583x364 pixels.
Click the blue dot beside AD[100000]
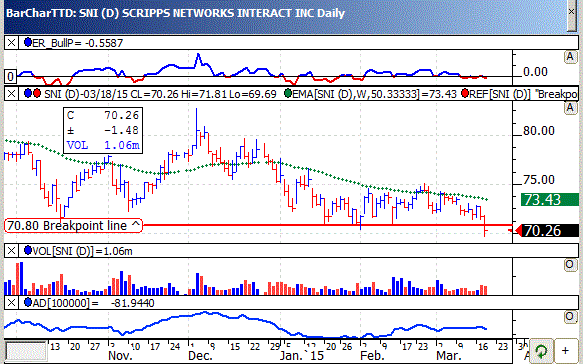click(x=28, y=302)
